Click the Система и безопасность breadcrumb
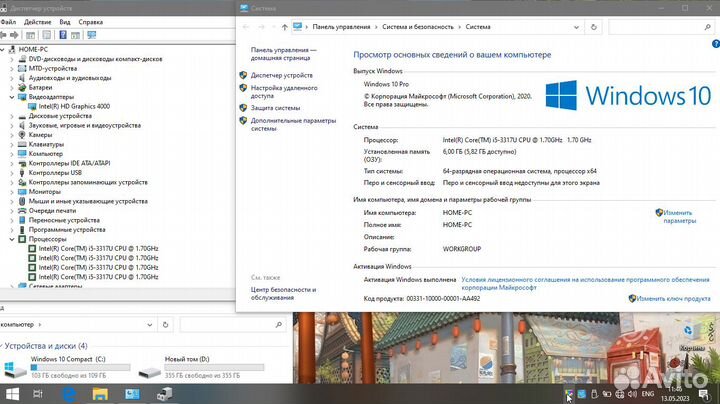The image size is (720, 404). coord(418,27)
